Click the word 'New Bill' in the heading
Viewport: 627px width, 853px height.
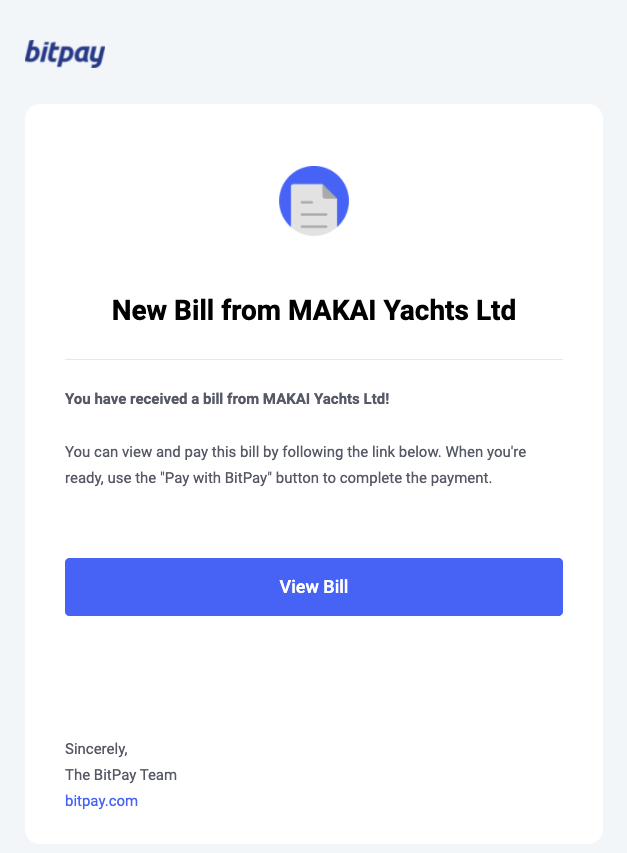coord(163,310)
